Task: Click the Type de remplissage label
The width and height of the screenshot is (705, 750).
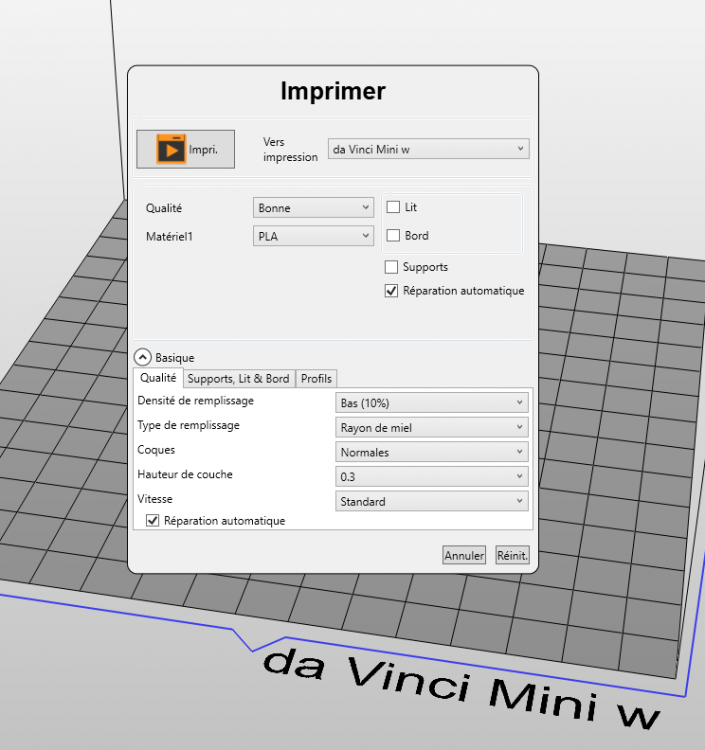Action: coord(188,425)
